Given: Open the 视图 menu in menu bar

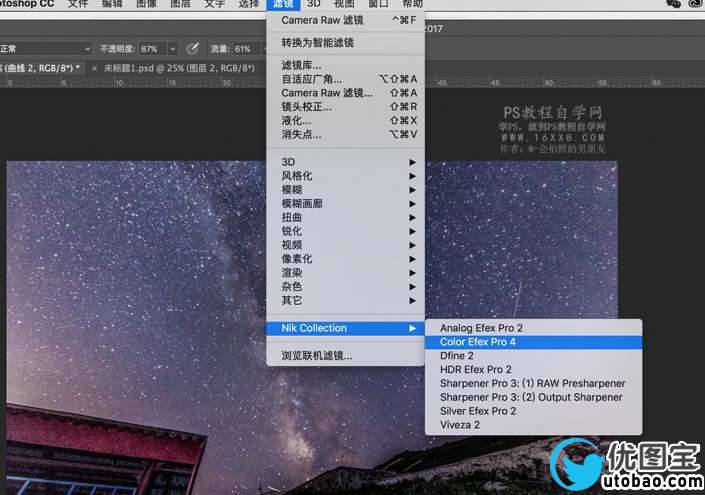Looking at the screenshot, I should (x=344, y=4).
